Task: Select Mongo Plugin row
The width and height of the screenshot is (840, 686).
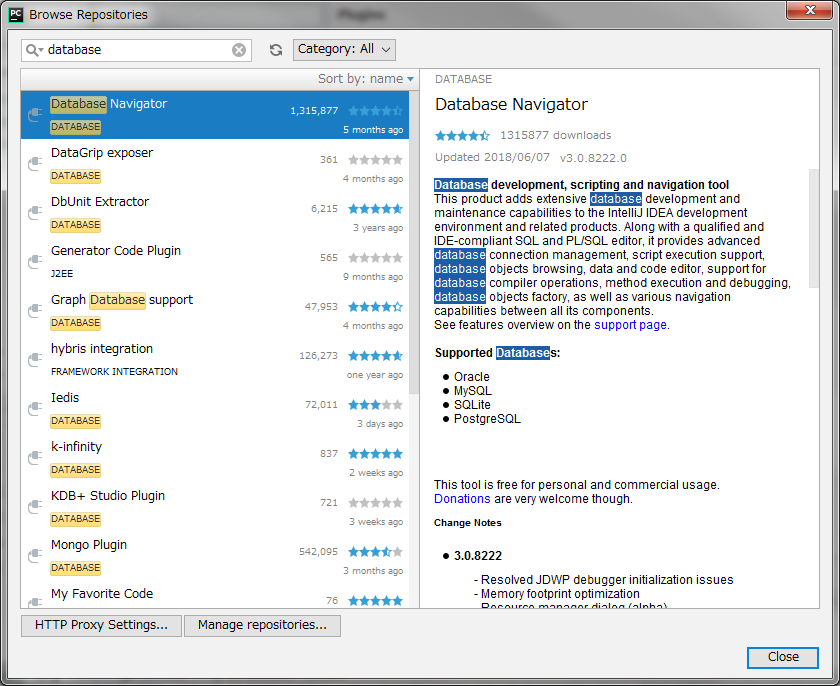Action: click(x=215, y=555)
